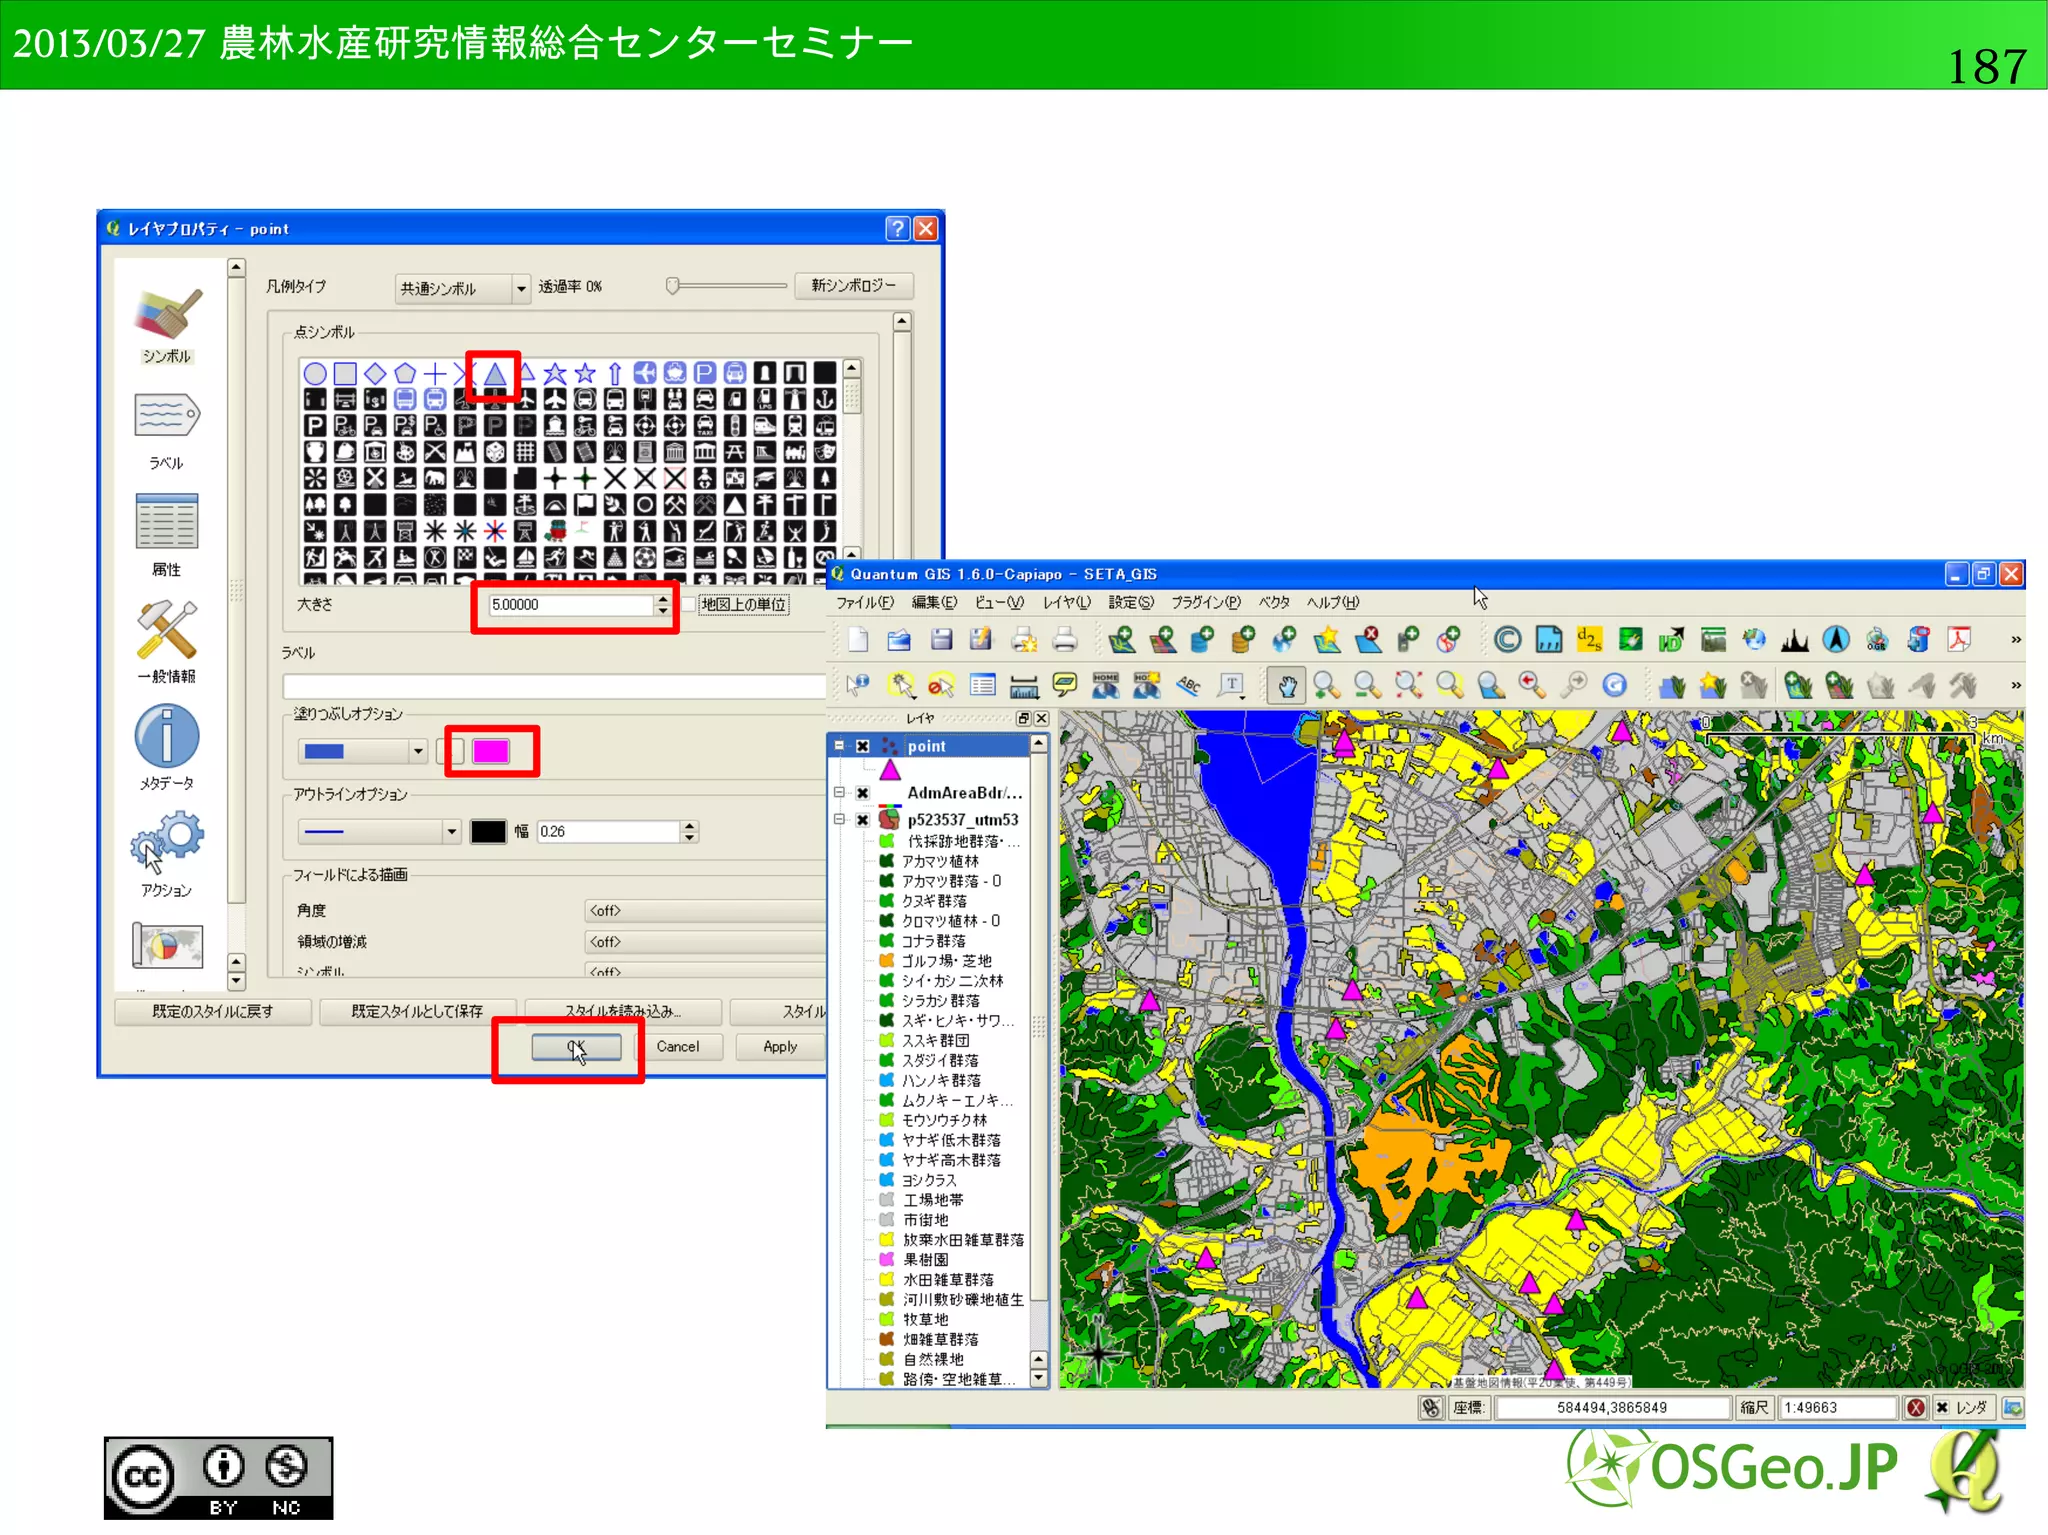Viewport: 2048px width, 1535px height.
Task: Open the 設定(S) menu in Quantum GIS
Action: pos(1131,603)
